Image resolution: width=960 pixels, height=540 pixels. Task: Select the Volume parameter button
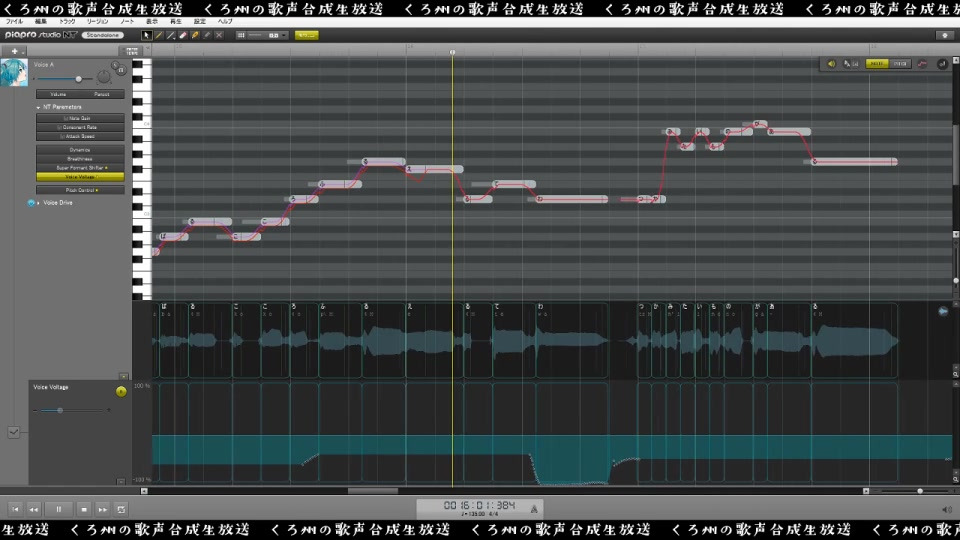58,94
